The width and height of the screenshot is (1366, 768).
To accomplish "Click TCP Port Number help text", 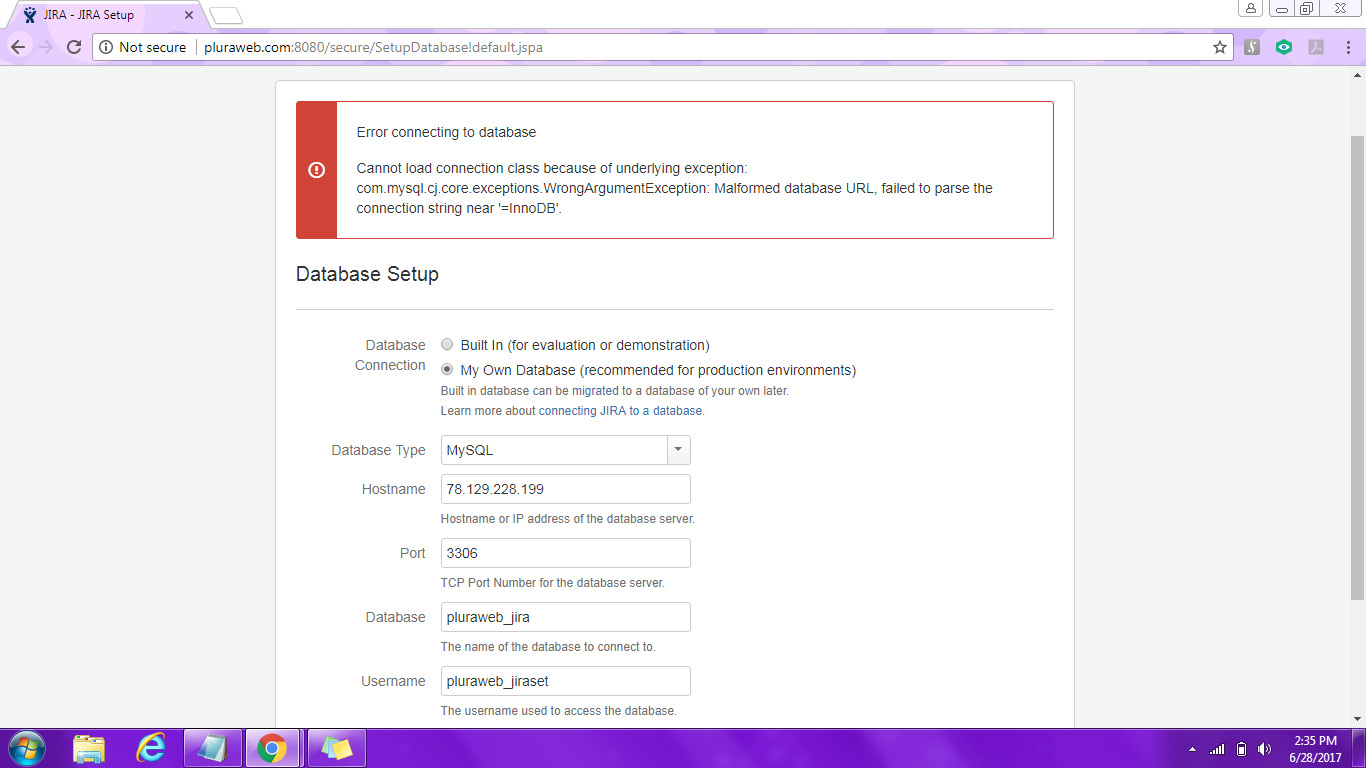I will point(553,583).
